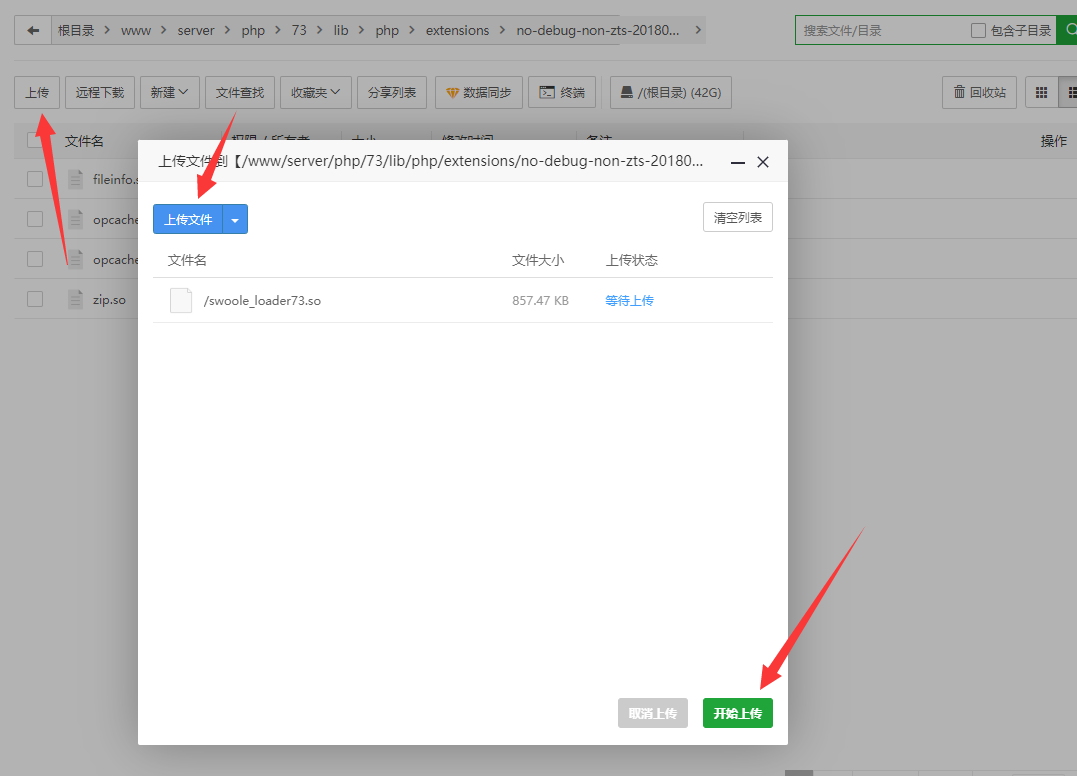
Task: Navigate to the extensions folder in breadcrumb
Action: coord(457,30)
